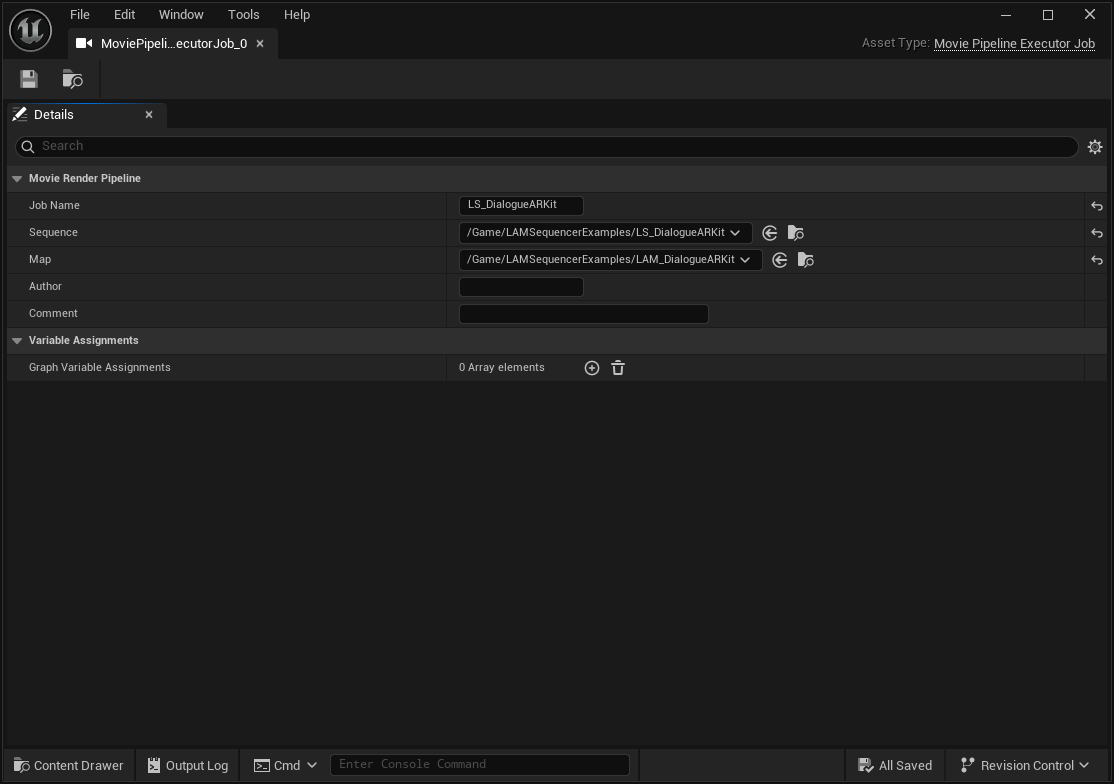Open the File menu
Image resolution: width=1114 pixels, height=784 pixels.
pyautogui.click(x=80, y=15)
